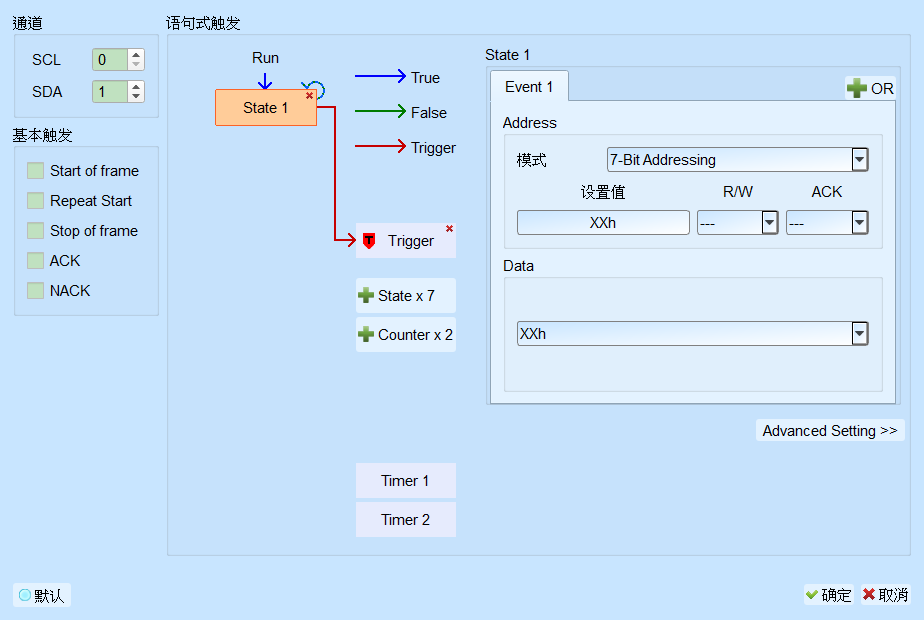Click the Run label above State 1
This screenshot has height=620, width=924.
pyautogui.click(x=265, y=58)
